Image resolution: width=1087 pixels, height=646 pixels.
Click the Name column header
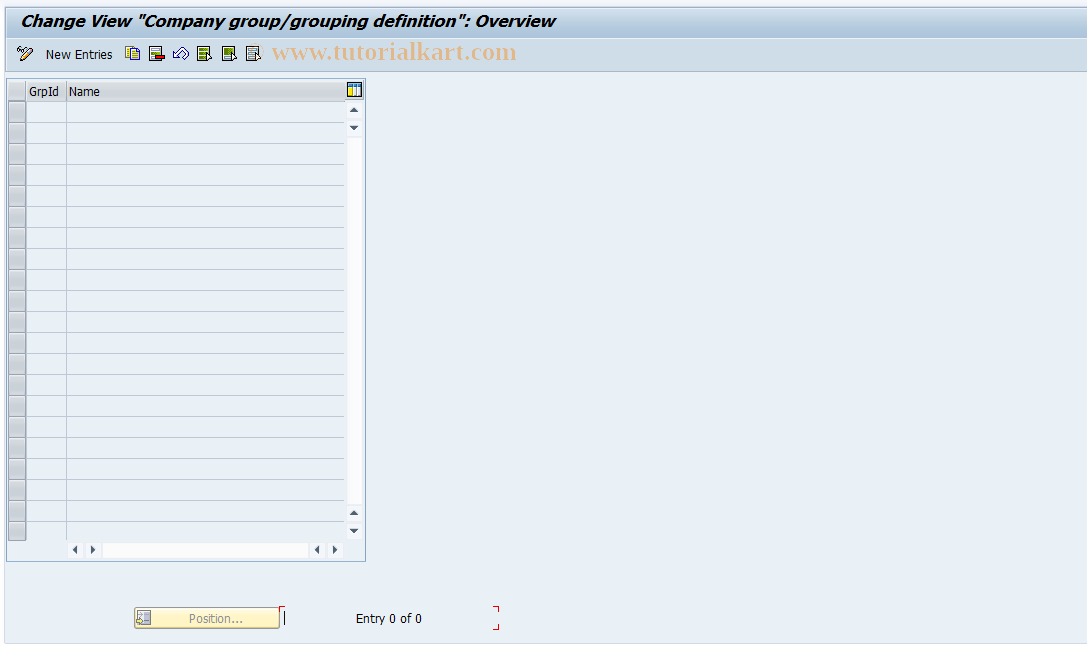(x=205, y=91)
